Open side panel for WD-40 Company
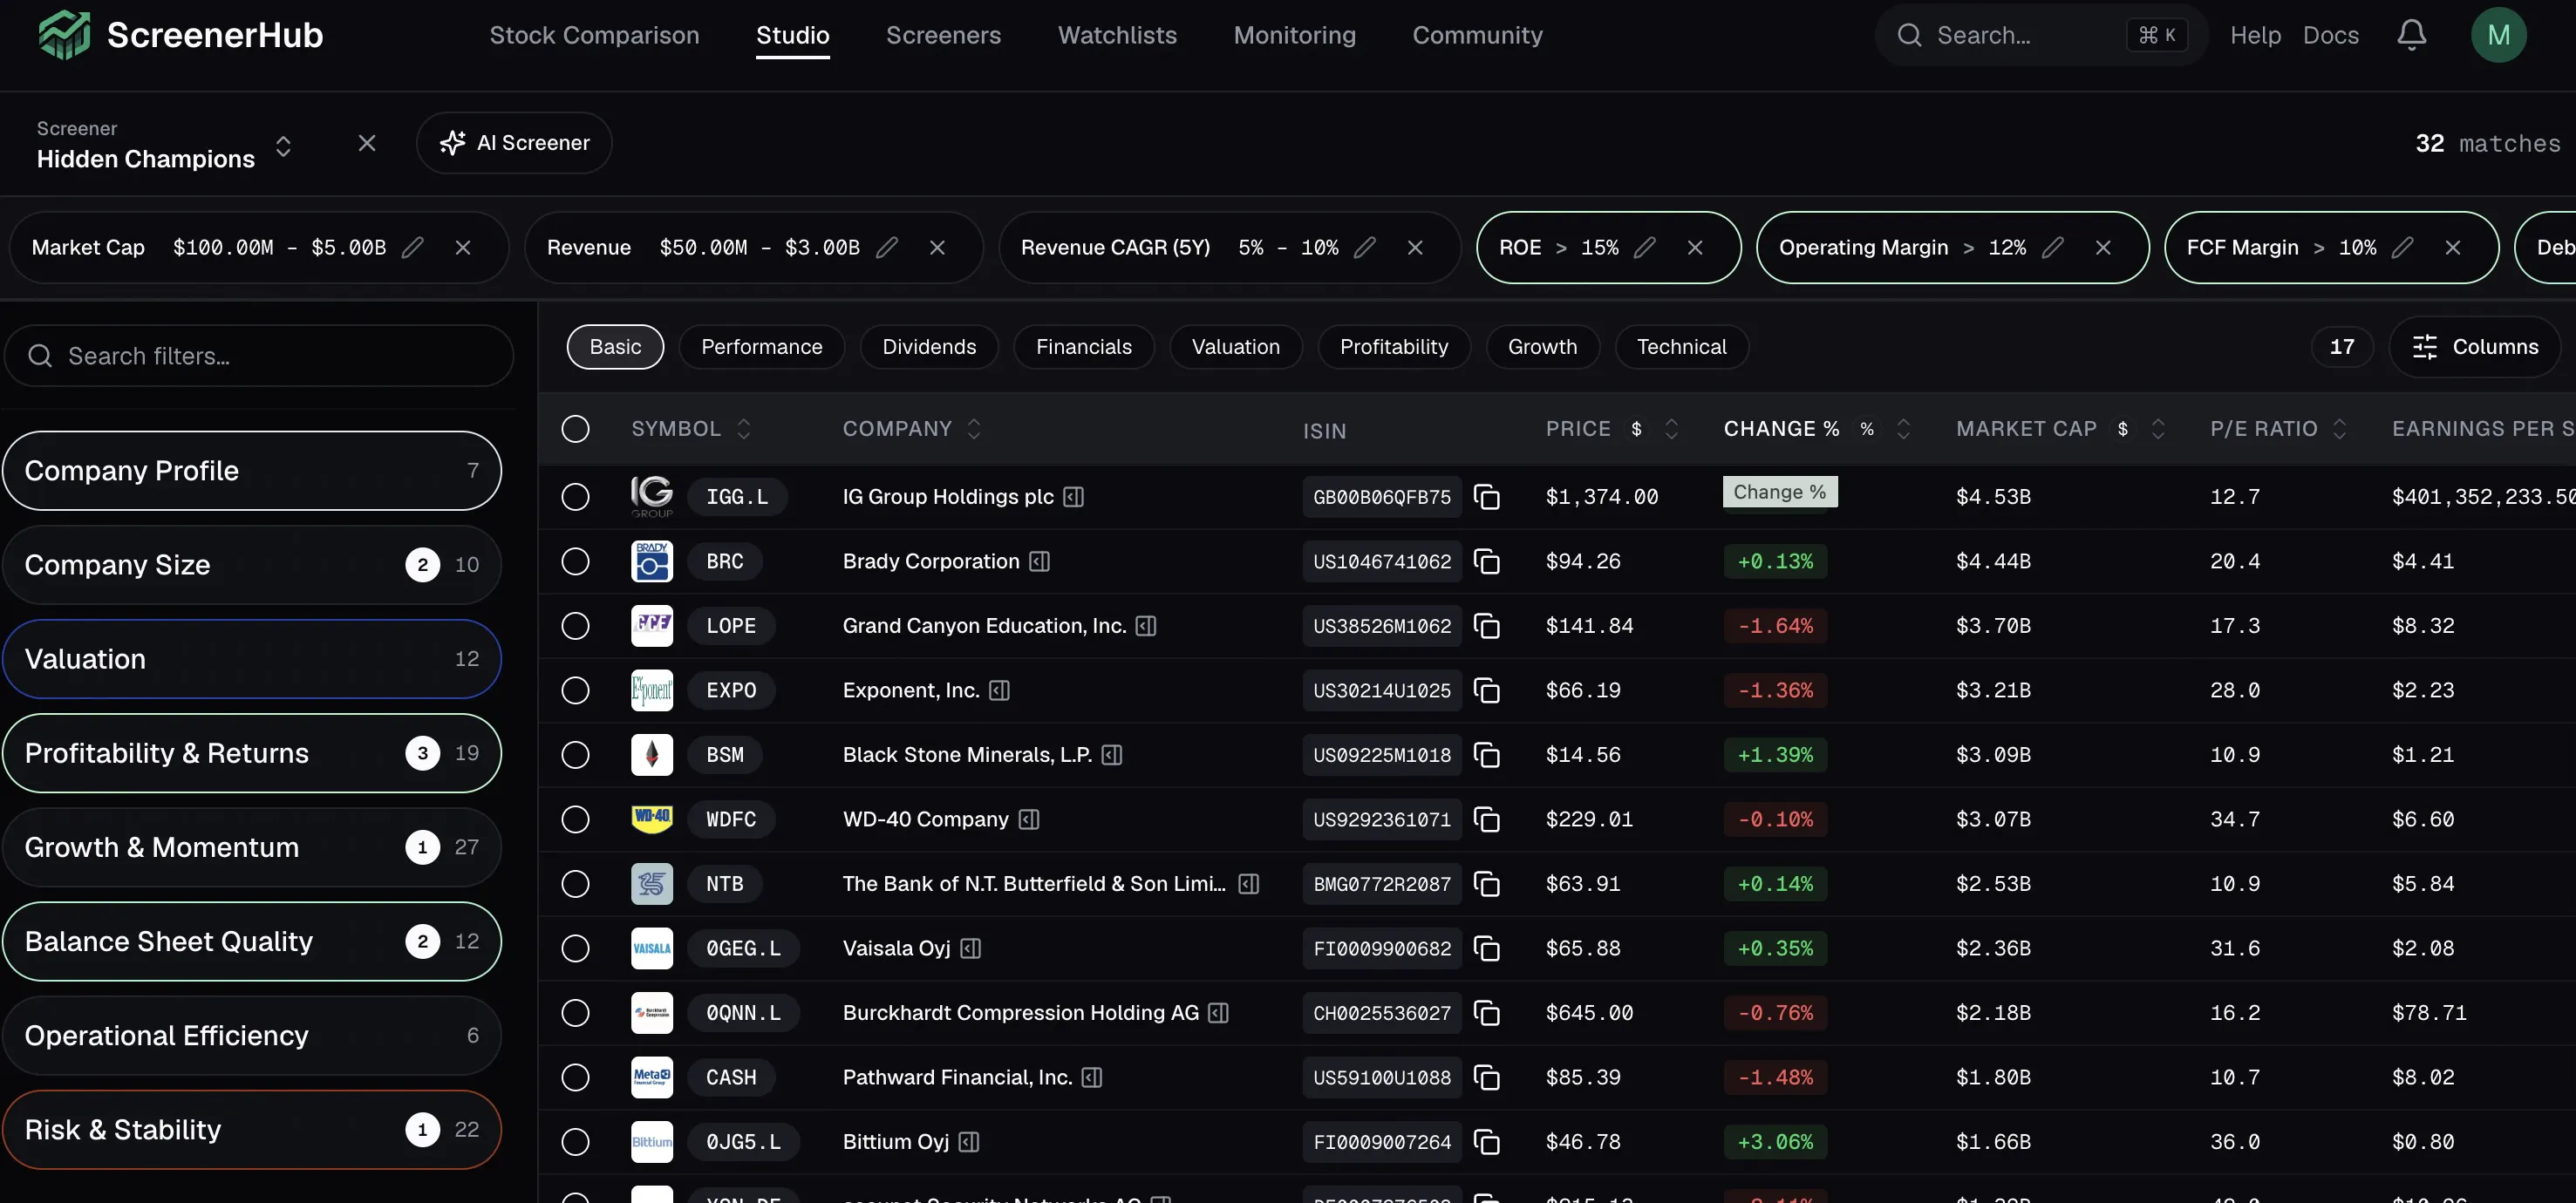The width and height of the screenshot is (2576, 1203). (x=1029, y=819)
